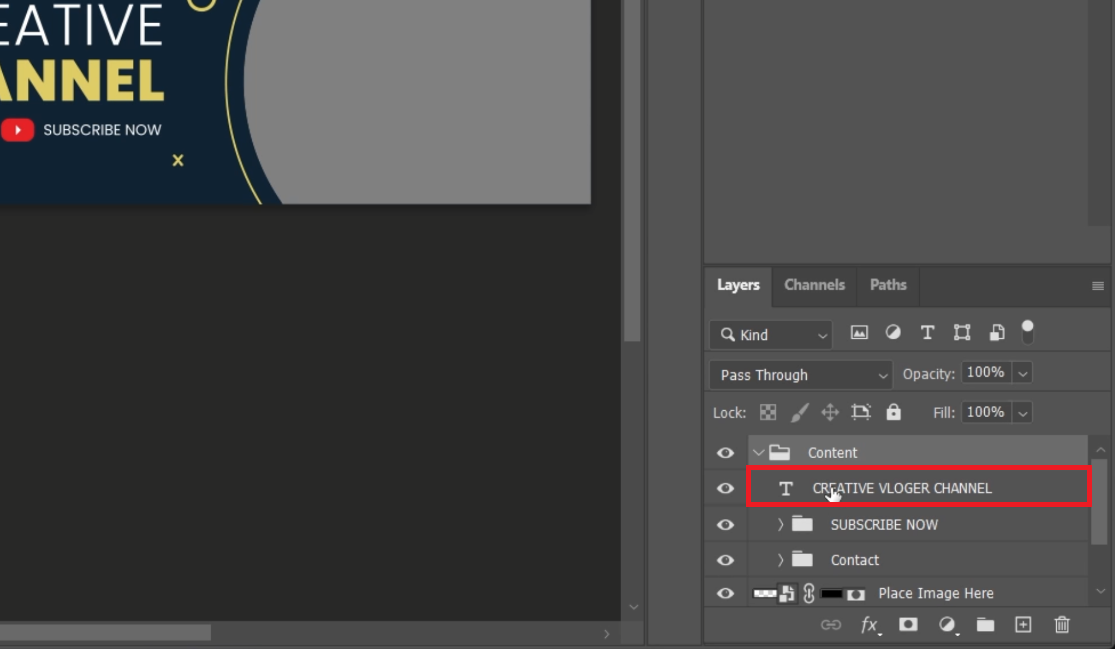Click Opacity value field 100%

click(986, 372)
